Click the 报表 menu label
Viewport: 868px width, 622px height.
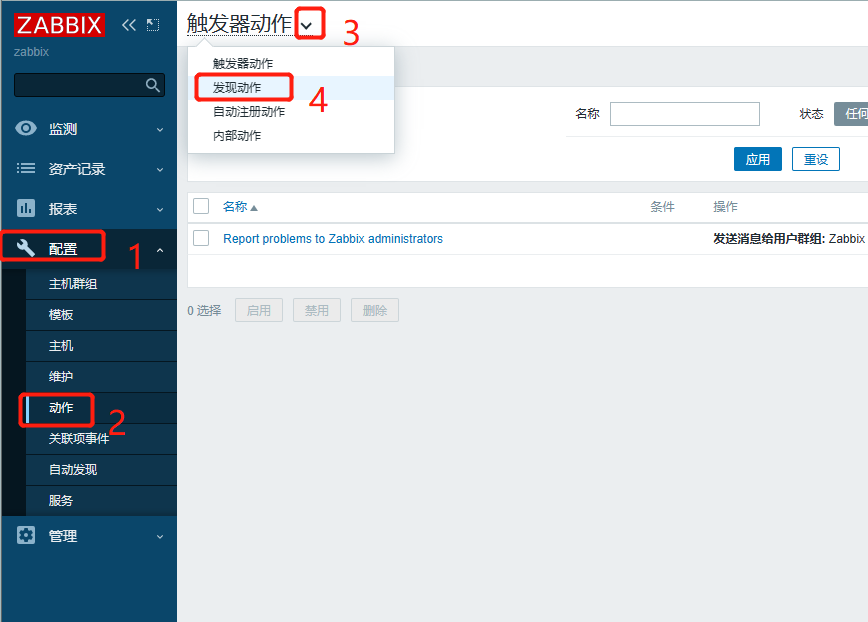(x=63, y=209)
